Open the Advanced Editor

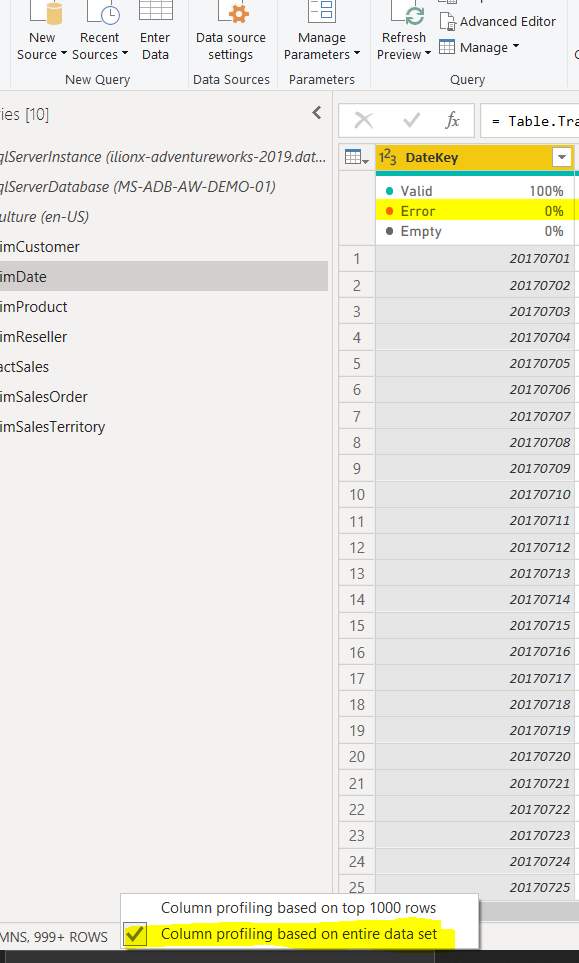(x=498, y=21)
